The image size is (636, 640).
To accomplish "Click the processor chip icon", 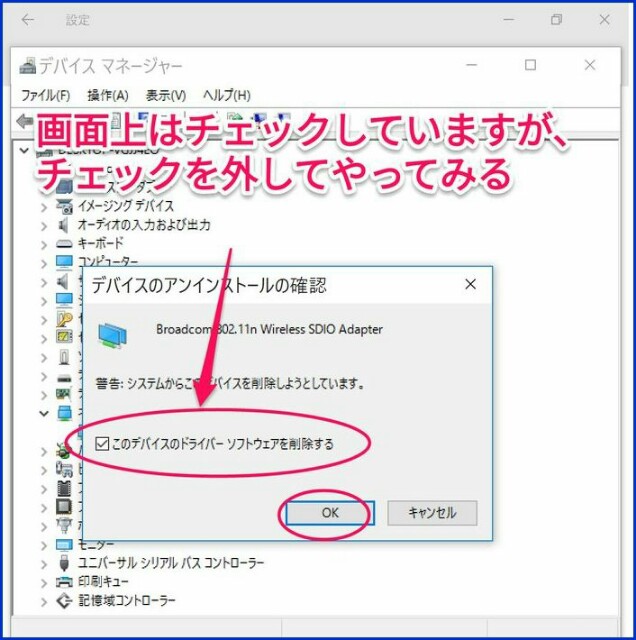I will click(64, 507).
